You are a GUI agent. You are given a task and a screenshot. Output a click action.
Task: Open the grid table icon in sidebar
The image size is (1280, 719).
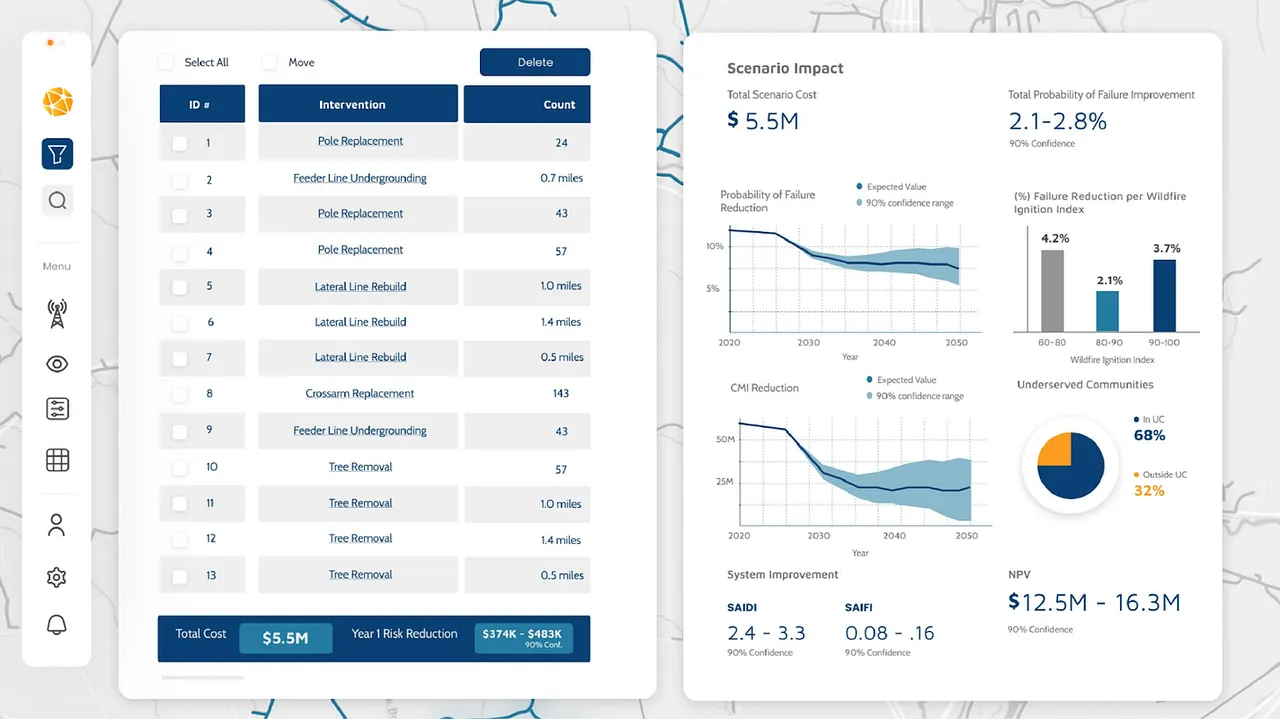[x=57, y=460]
